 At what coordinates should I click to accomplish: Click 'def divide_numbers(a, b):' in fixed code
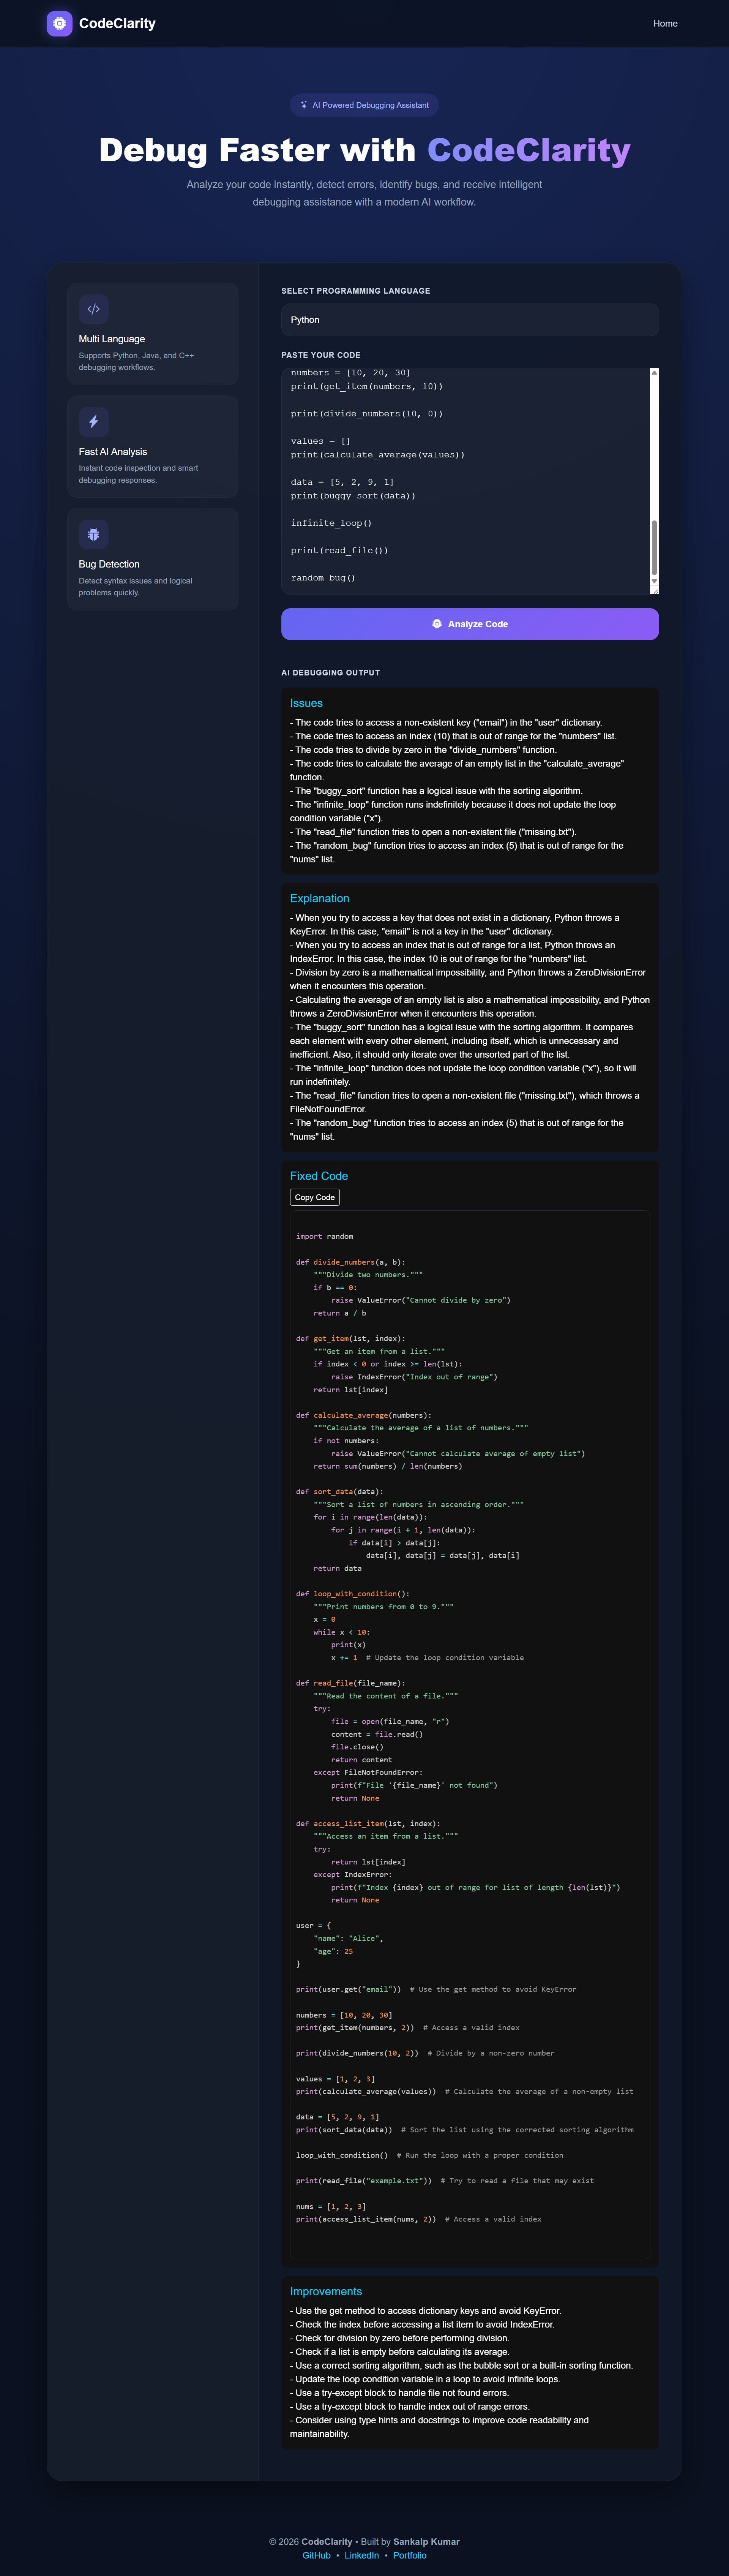coord(351,1262)
